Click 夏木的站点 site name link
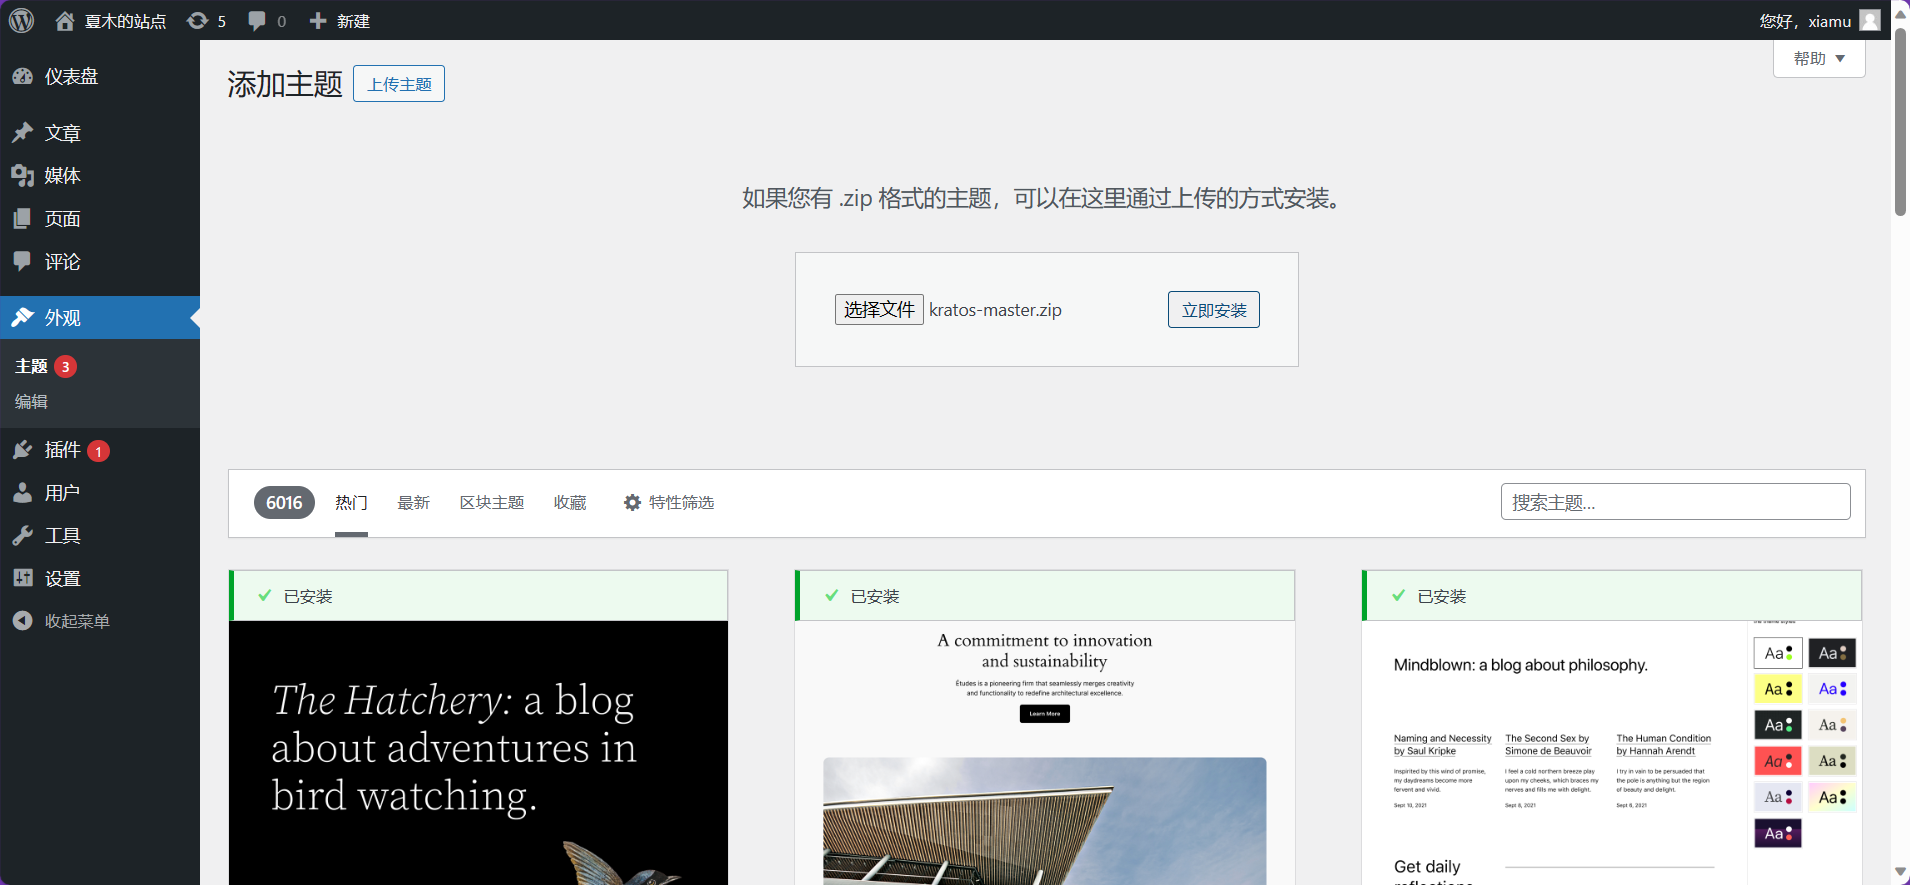The height and width of the screenshot is (885, 1910). 125,21
